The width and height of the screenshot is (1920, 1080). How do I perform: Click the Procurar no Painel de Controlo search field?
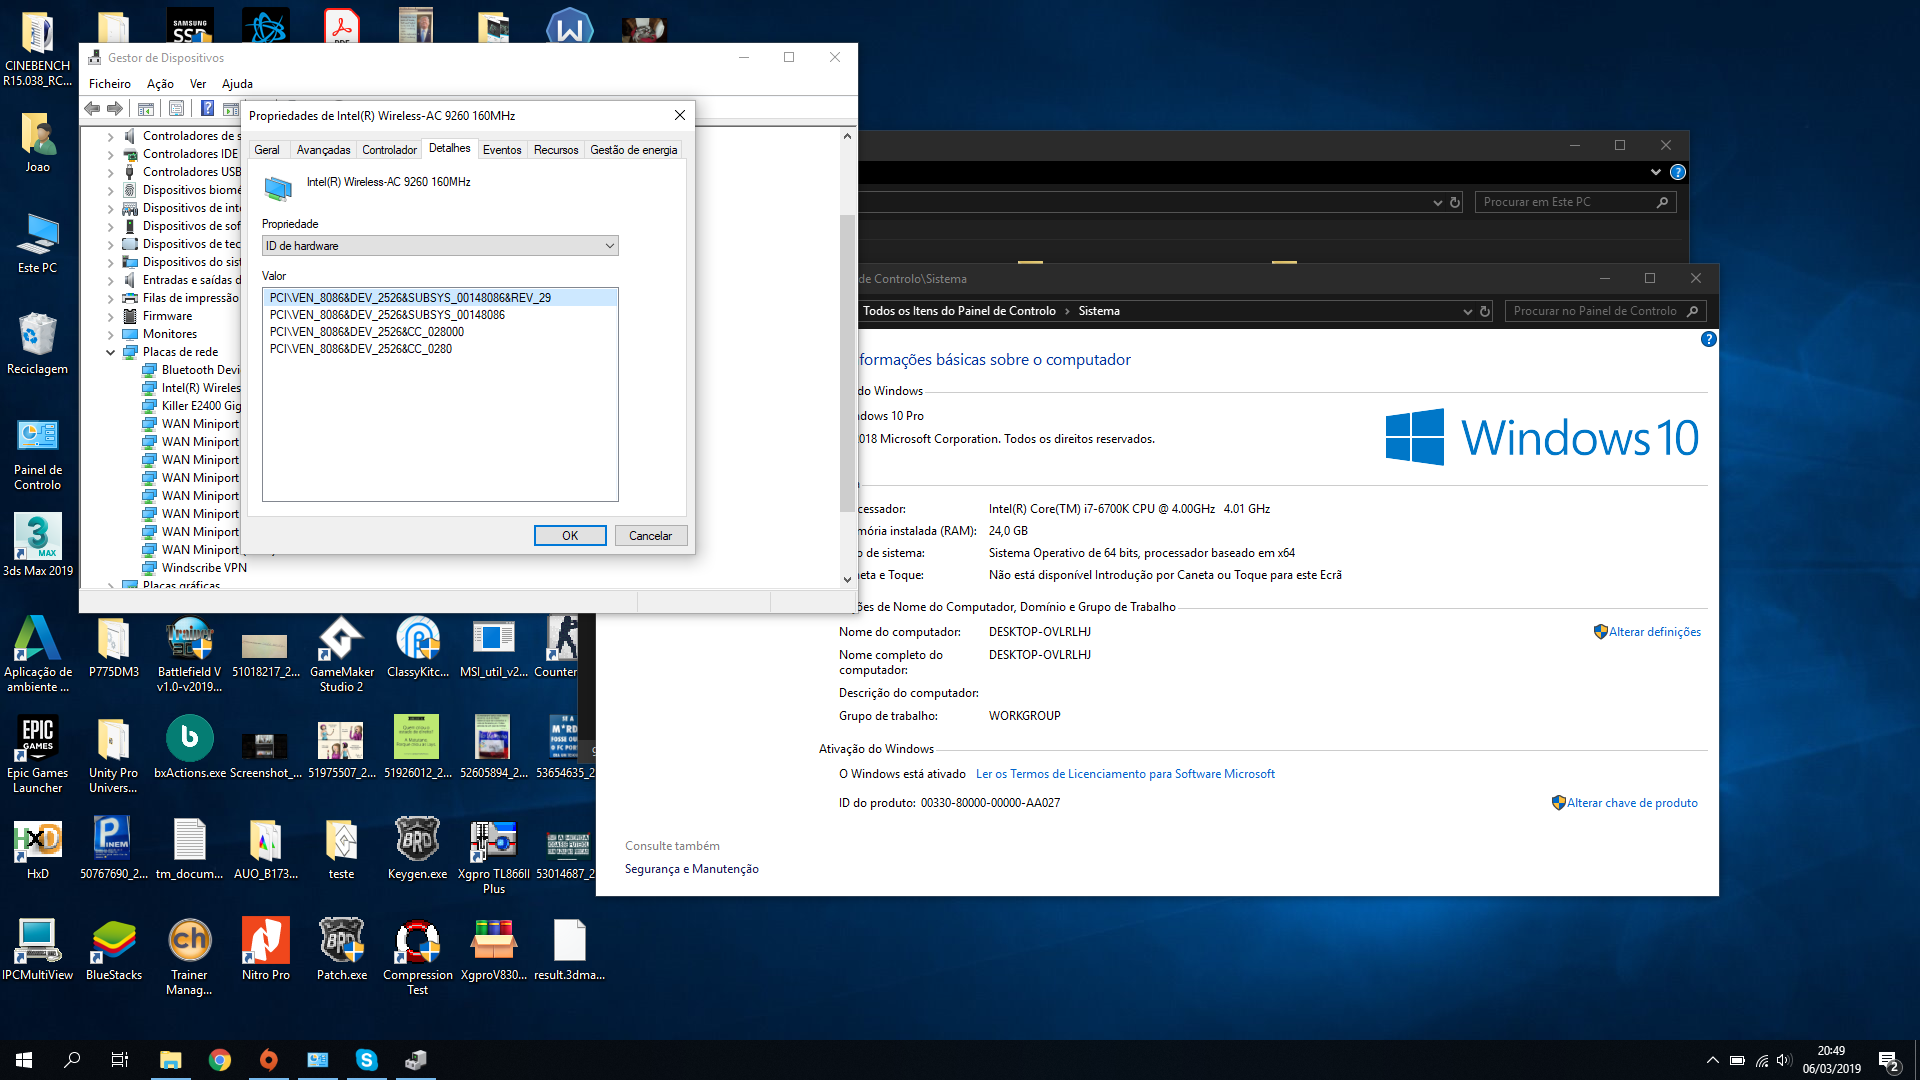pos(1604,311)
